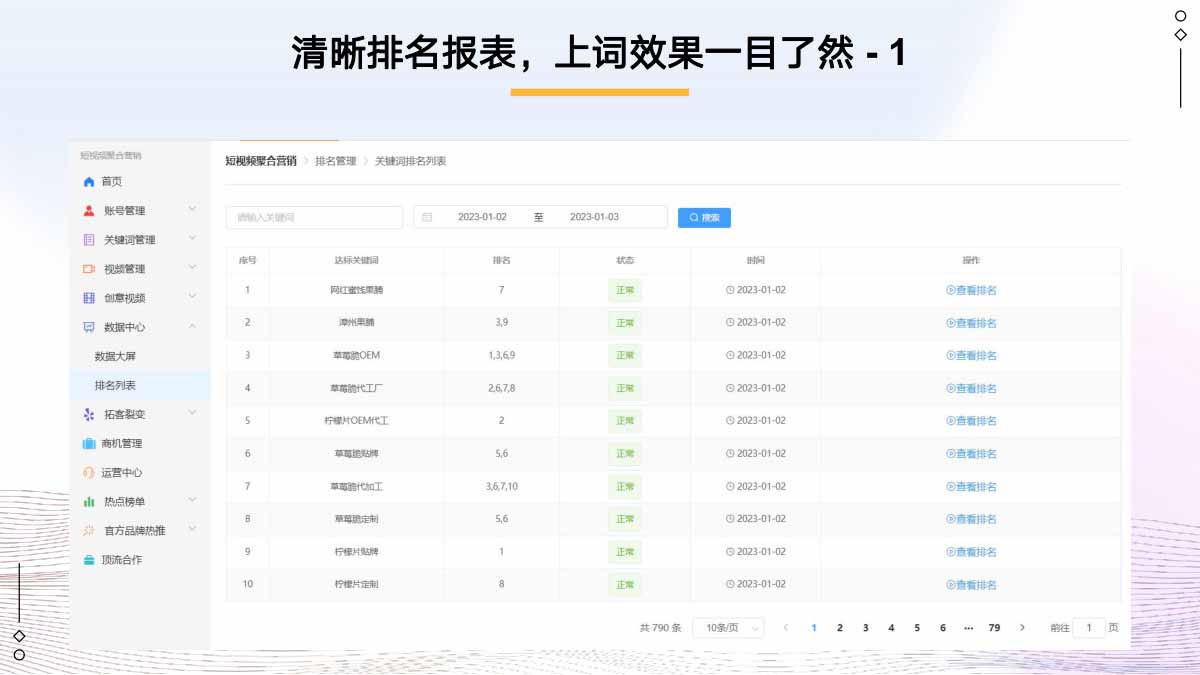Expand the 官方品牌热推 menu chevron
Viewport: 1200px width, 675px height.
click(x=192, y=529)
